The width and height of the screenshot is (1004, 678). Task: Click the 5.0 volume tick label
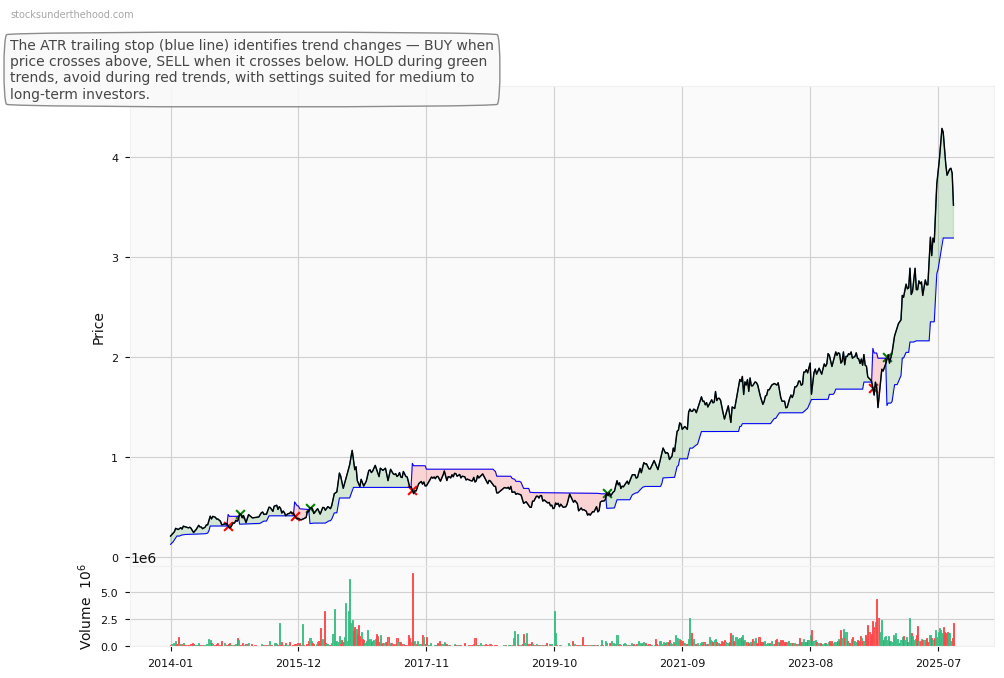(x=112, y=593)
